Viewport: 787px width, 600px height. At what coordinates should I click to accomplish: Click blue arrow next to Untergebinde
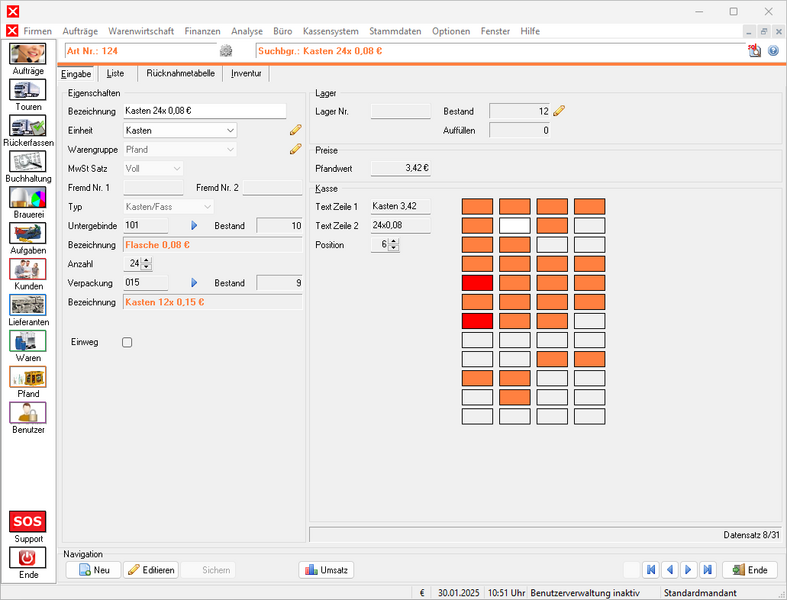195,226
